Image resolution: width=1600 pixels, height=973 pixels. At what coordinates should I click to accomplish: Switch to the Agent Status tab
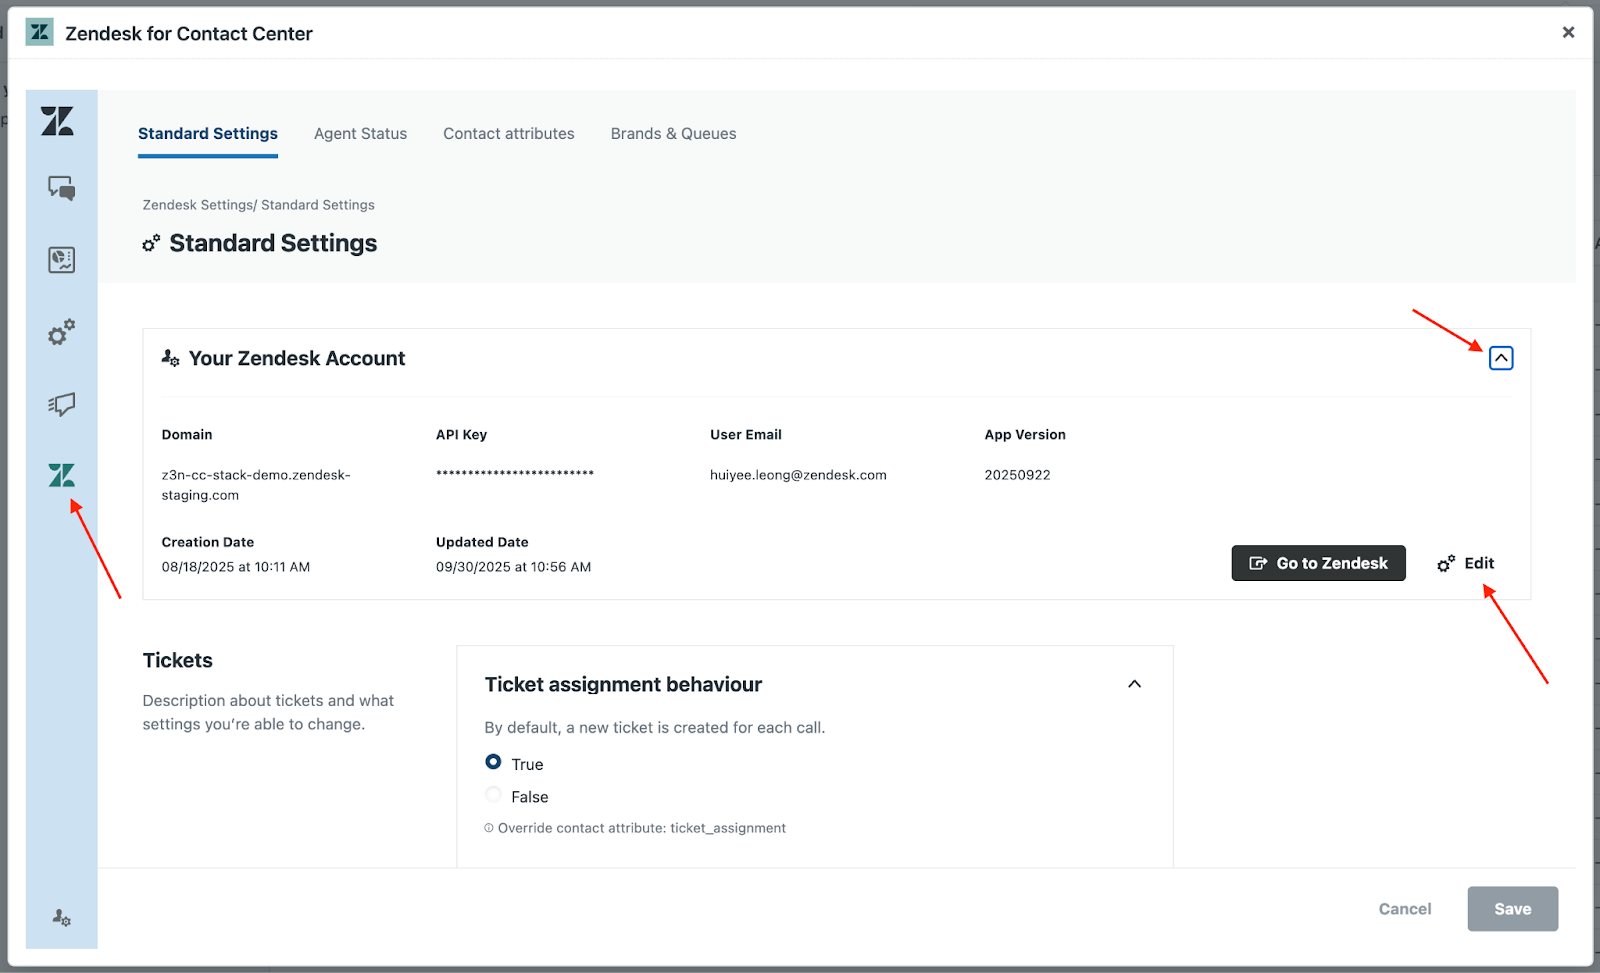point(360,134)
